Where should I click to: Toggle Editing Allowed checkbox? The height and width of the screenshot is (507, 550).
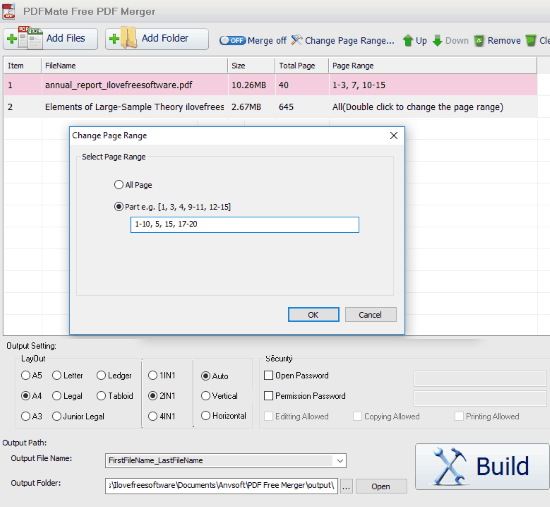tap(268, 416)
